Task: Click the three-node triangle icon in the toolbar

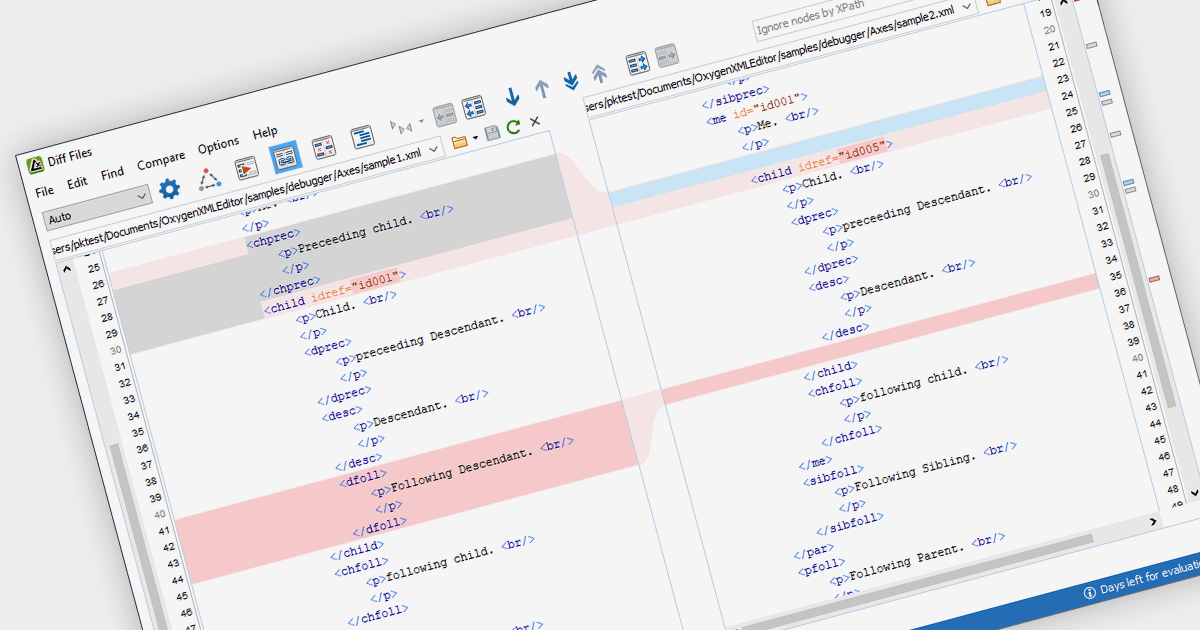Action: coord(209,178)
